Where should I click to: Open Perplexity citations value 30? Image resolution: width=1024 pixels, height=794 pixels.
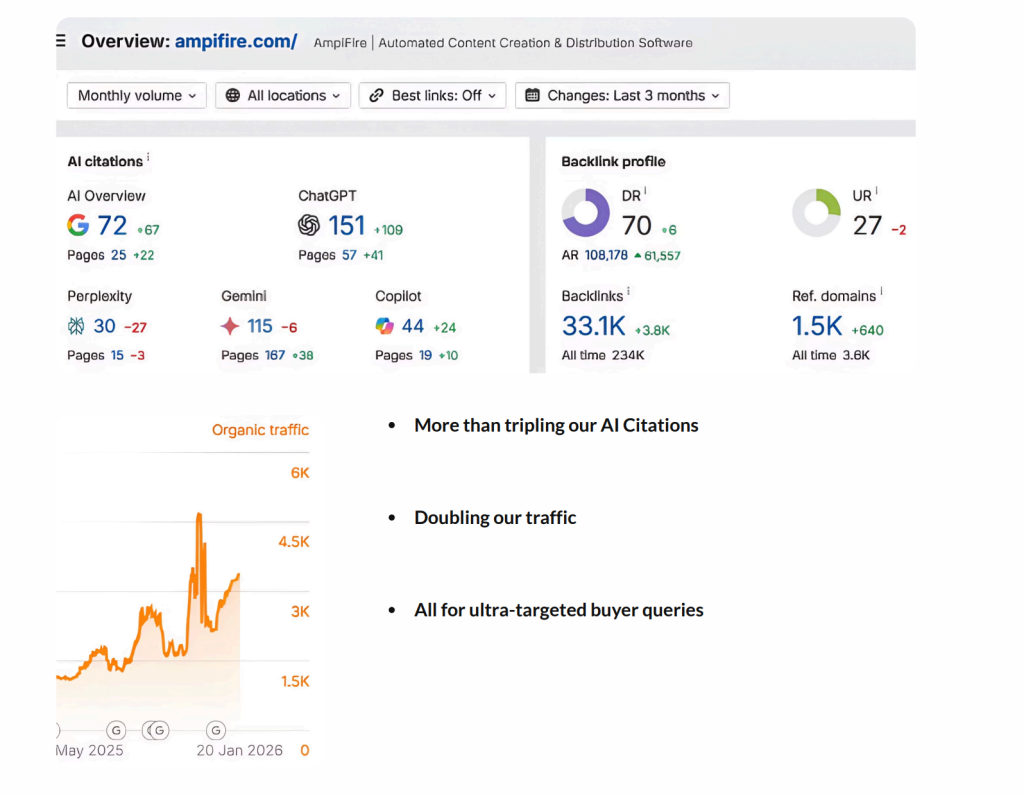point(104,326)
